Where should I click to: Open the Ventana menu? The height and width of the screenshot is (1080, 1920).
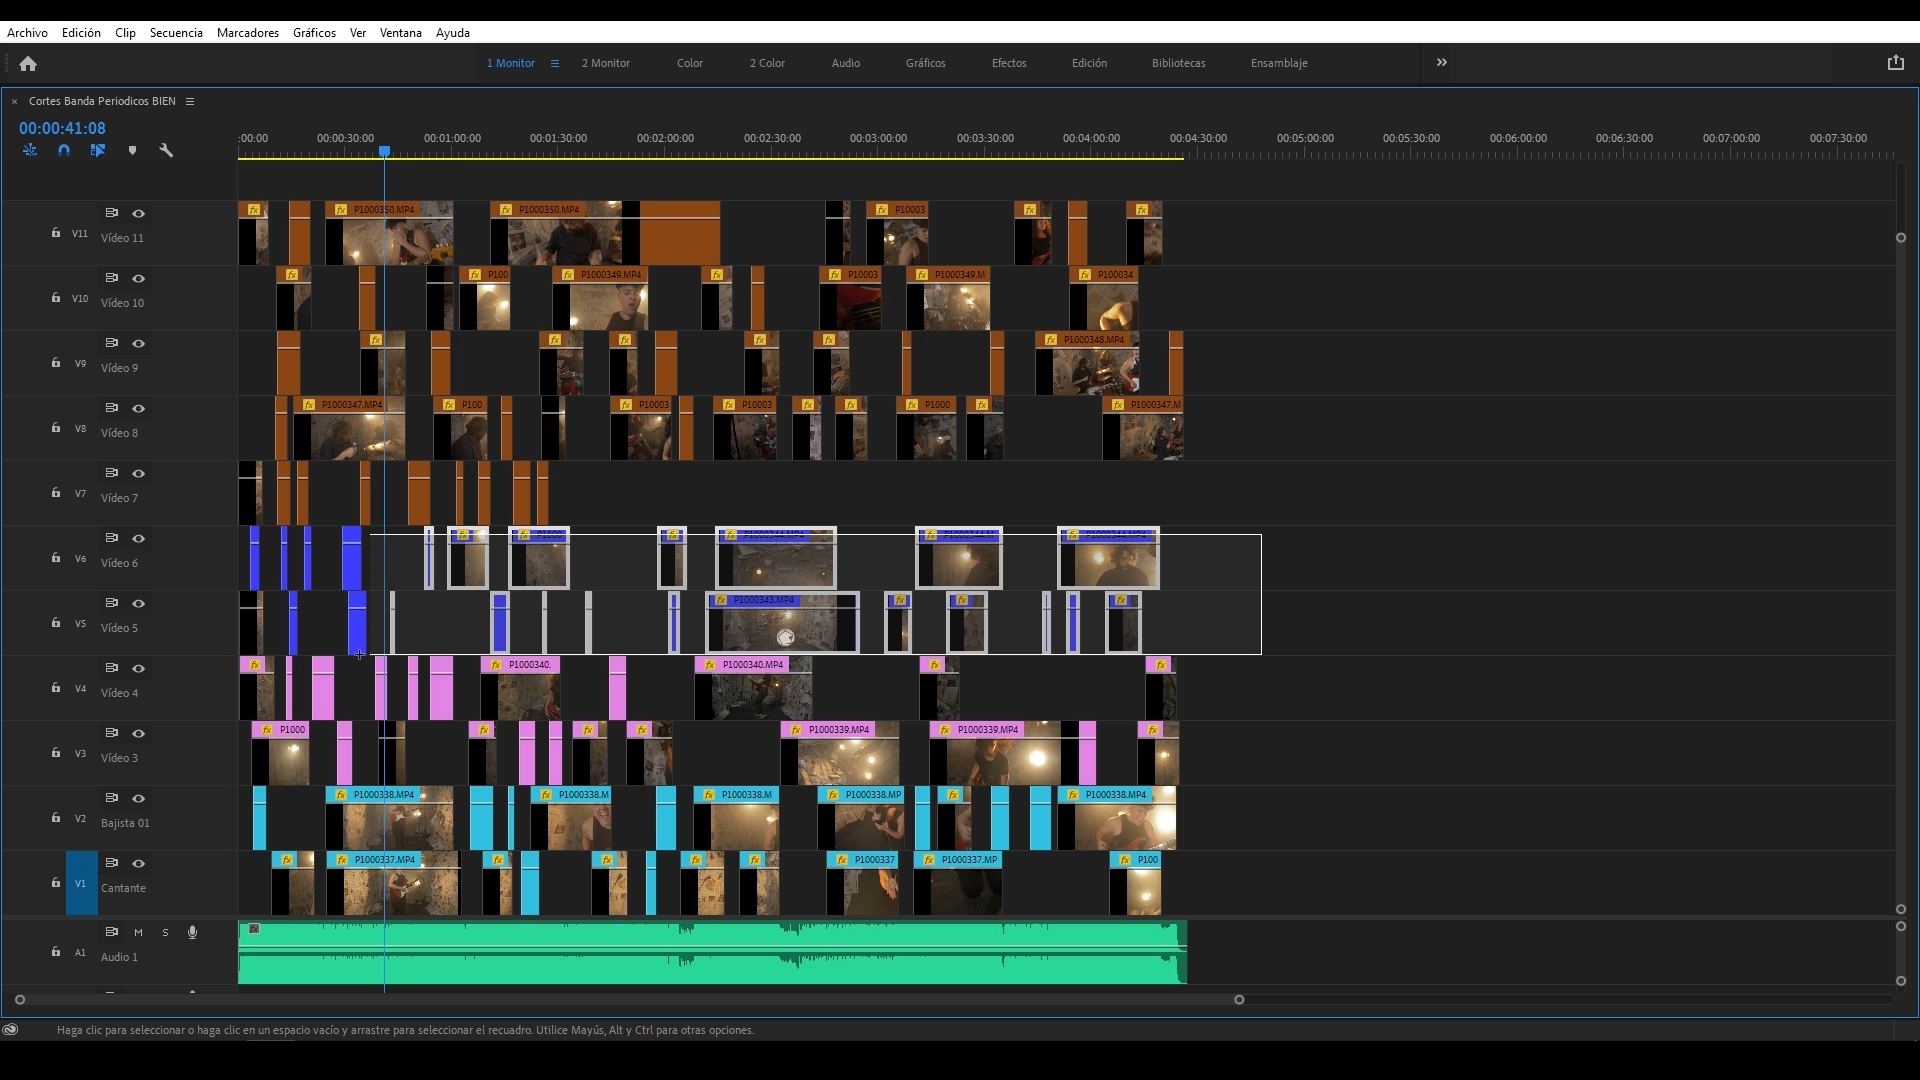tap(400, 33)
